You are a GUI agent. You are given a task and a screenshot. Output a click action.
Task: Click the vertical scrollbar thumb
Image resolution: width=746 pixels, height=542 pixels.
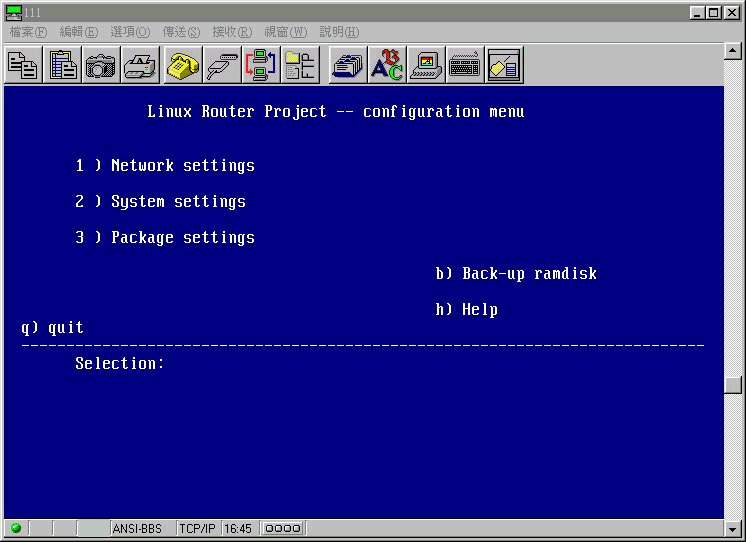point(733,385)
